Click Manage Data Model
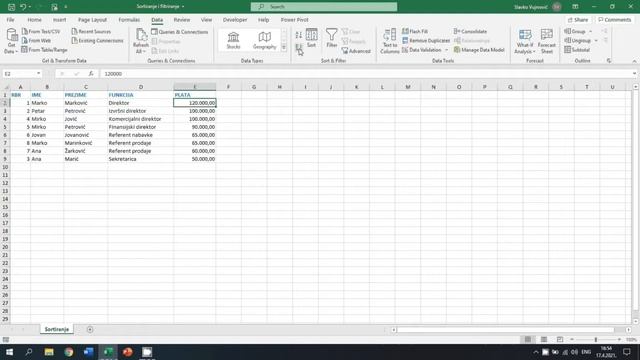 click(479, 50)
